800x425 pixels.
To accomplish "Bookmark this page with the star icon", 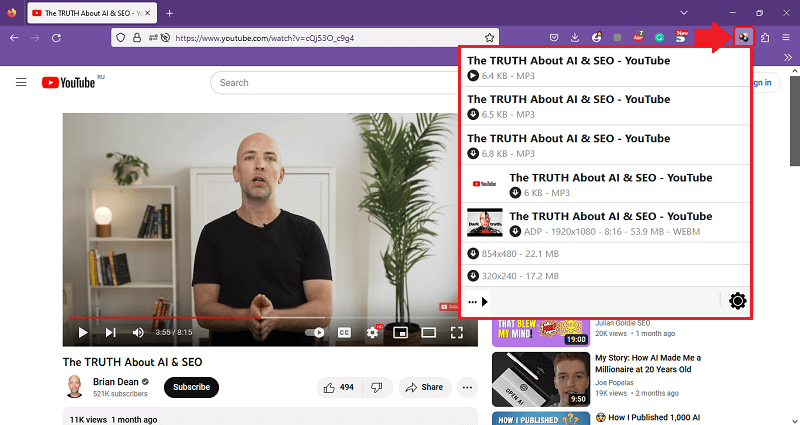I will [489, 38].
